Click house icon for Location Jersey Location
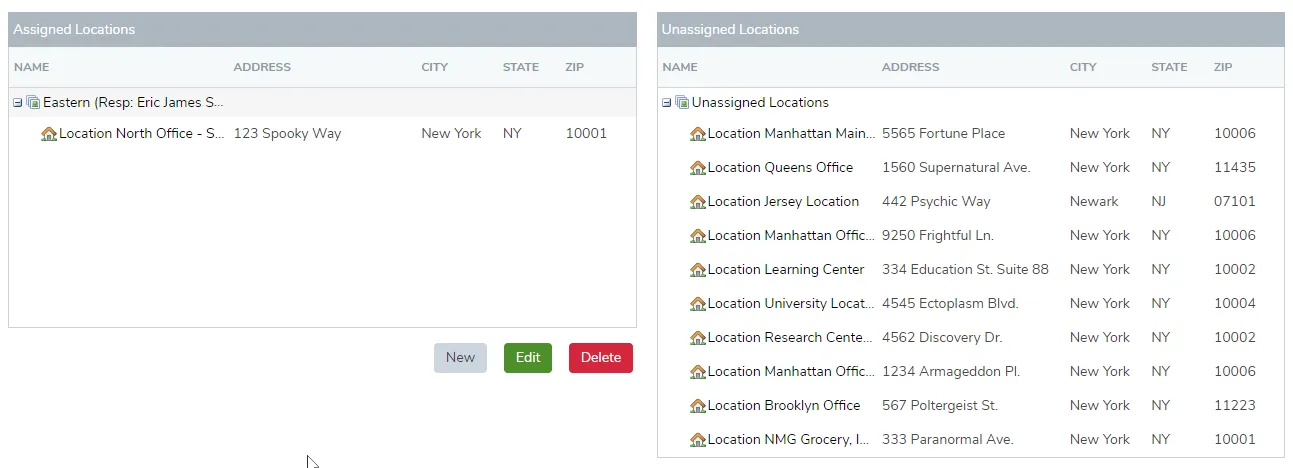The image size is (1293, 468). pyautogui.click(x=698, y=202)
